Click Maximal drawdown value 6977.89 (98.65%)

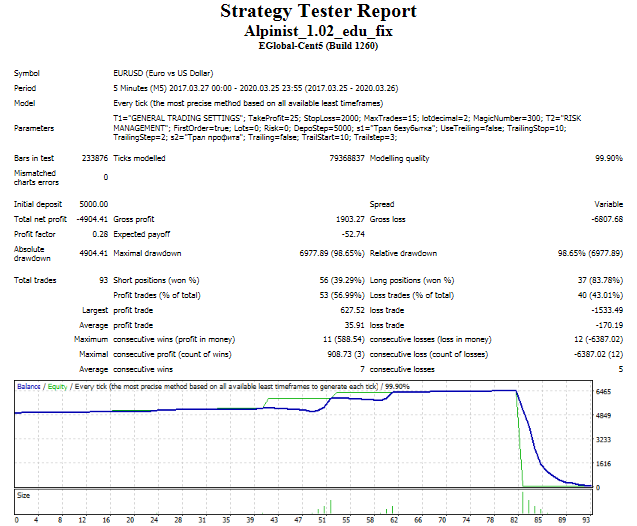click(332, 253)
